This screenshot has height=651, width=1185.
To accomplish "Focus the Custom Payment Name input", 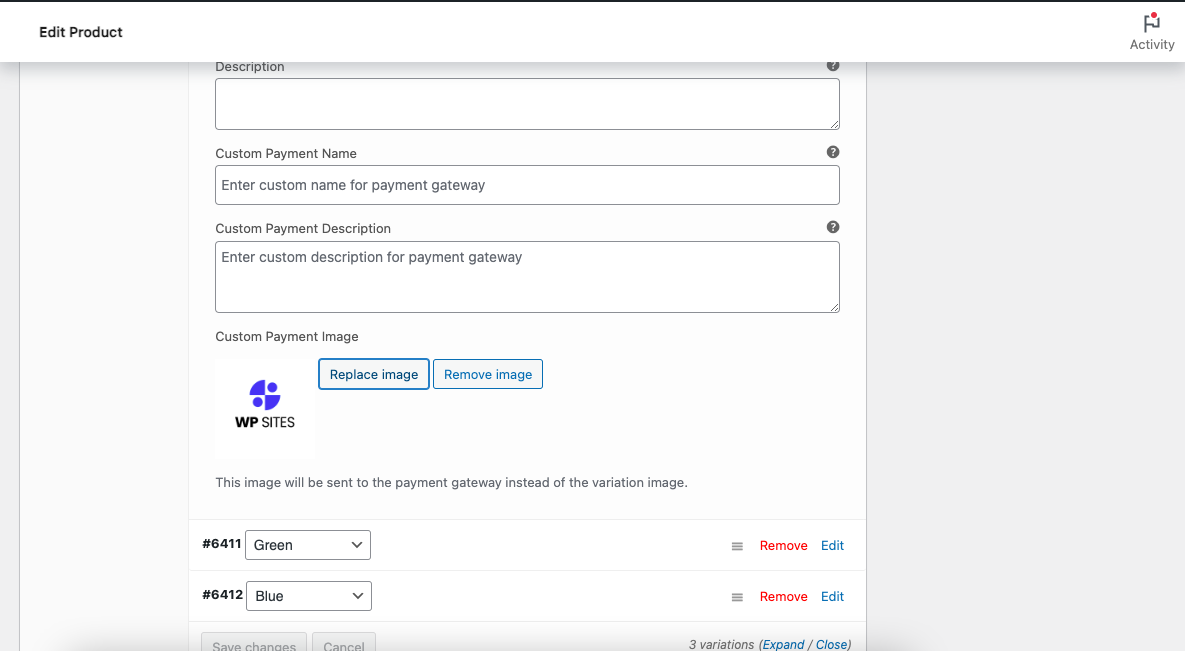I will pyautogui.click(x=527, y=185).
